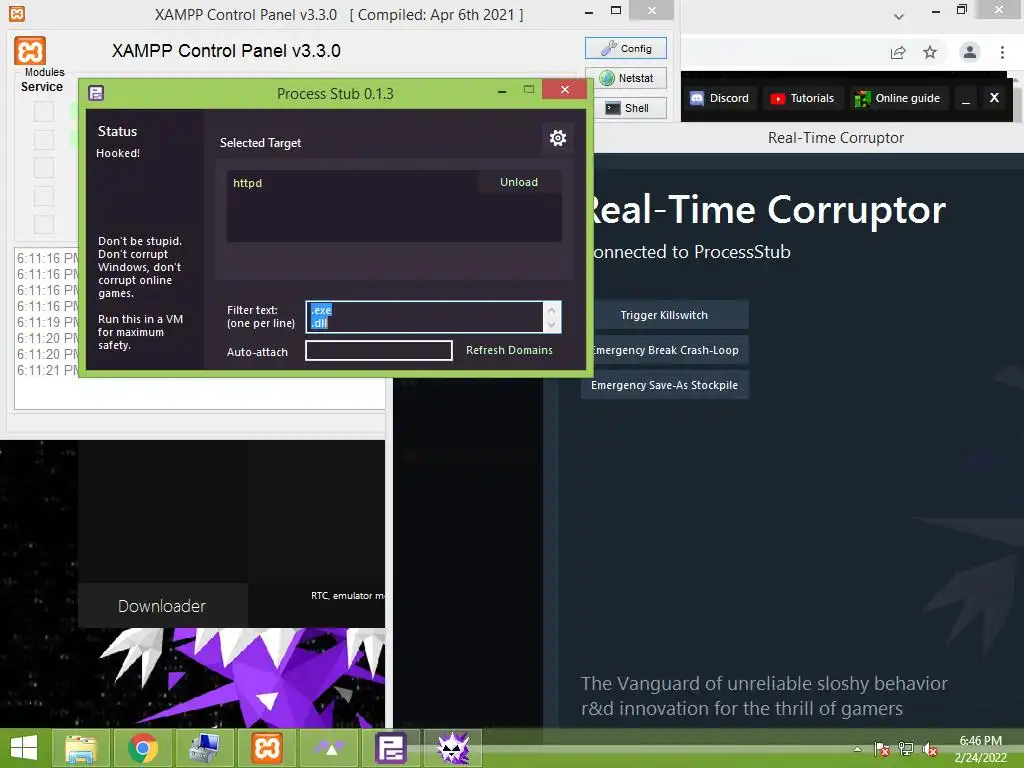Click the Chrome share page icon
Screen dimensions: 1024x768
tap(898, 52)
